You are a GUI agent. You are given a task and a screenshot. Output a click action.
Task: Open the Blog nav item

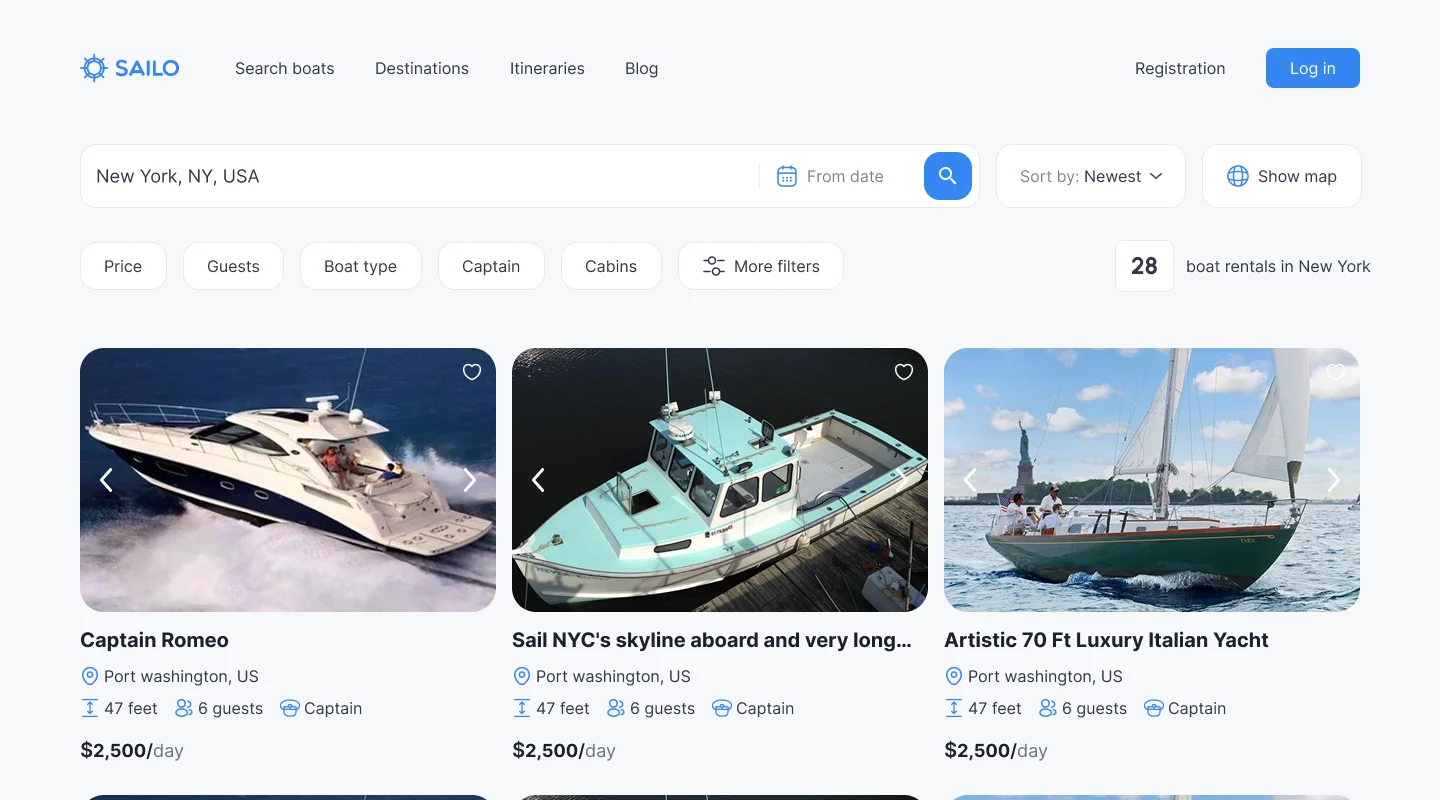point(642,68)
